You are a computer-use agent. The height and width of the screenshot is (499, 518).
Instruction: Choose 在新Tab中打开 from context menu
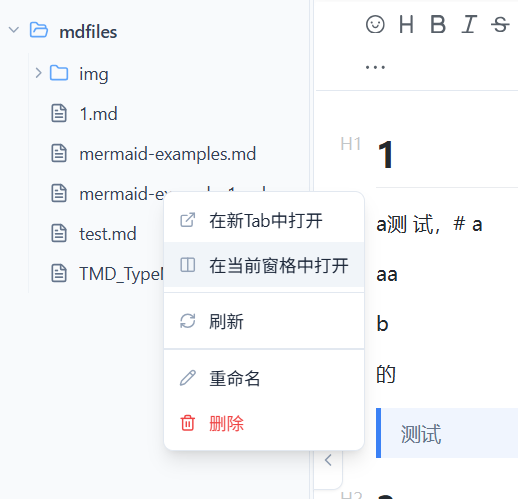(264, 220)
